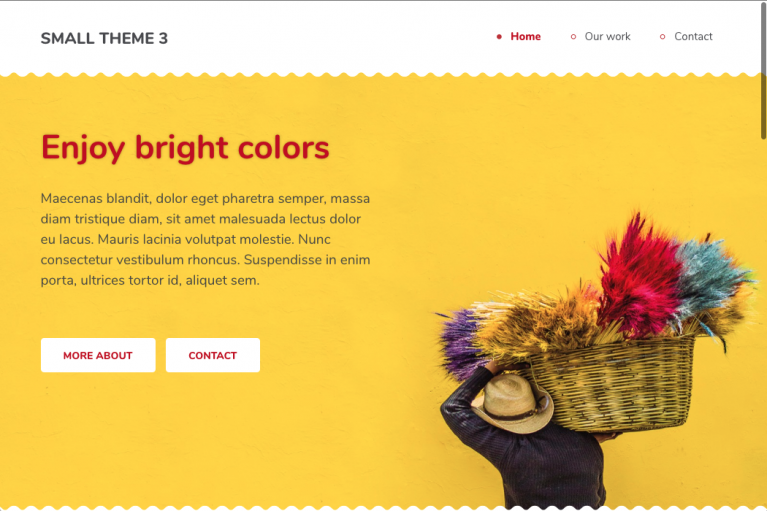Open the Home navigation item
767x511 pixels.
click(525, 37)
